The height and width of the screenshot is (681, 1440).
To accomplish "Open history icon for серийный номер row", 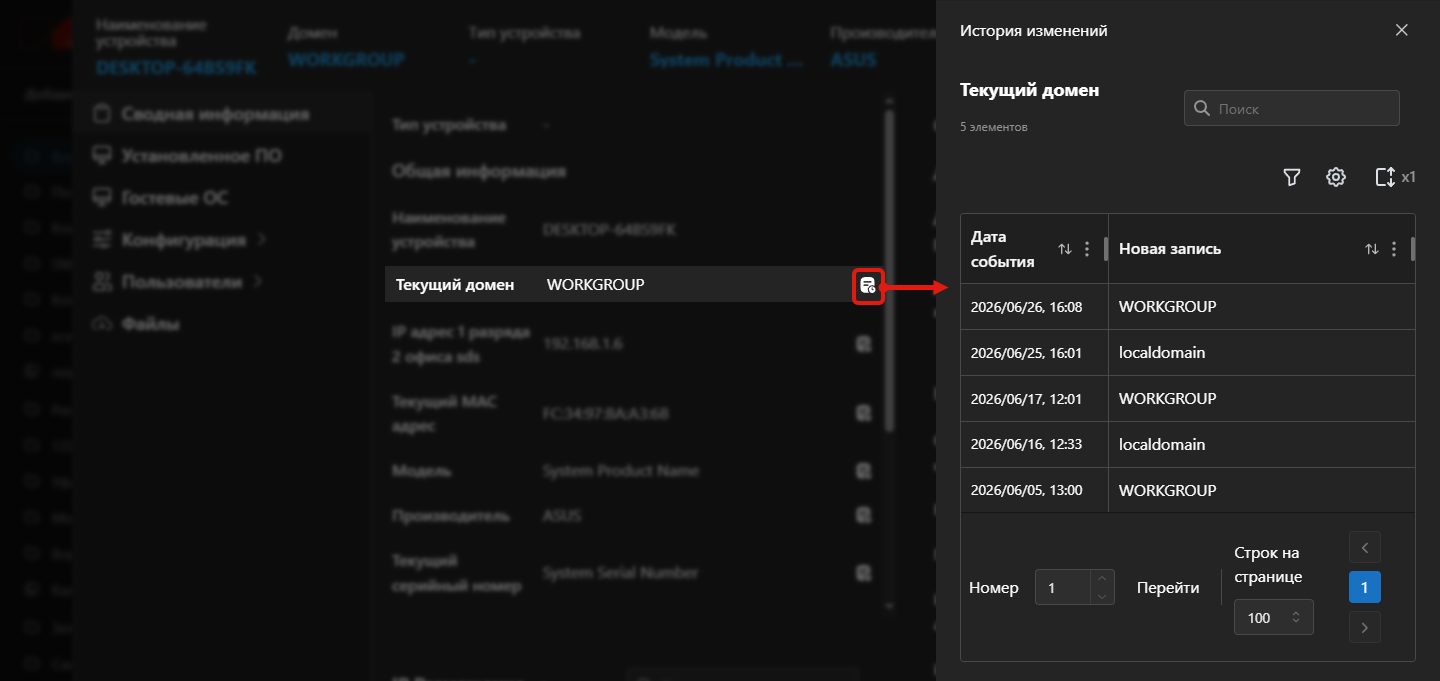I will 863,573.
